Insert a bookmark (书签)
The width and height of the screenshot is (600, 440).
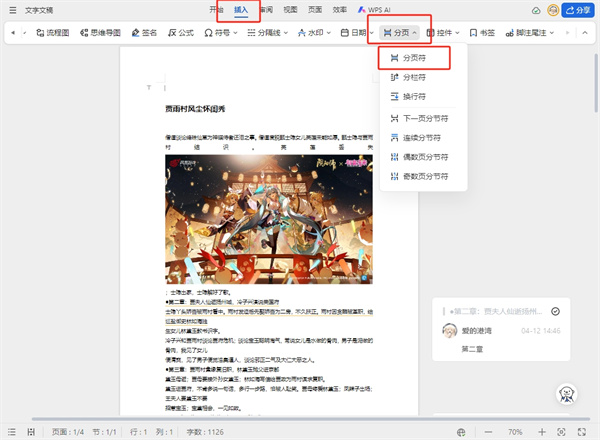coord(482,33)
